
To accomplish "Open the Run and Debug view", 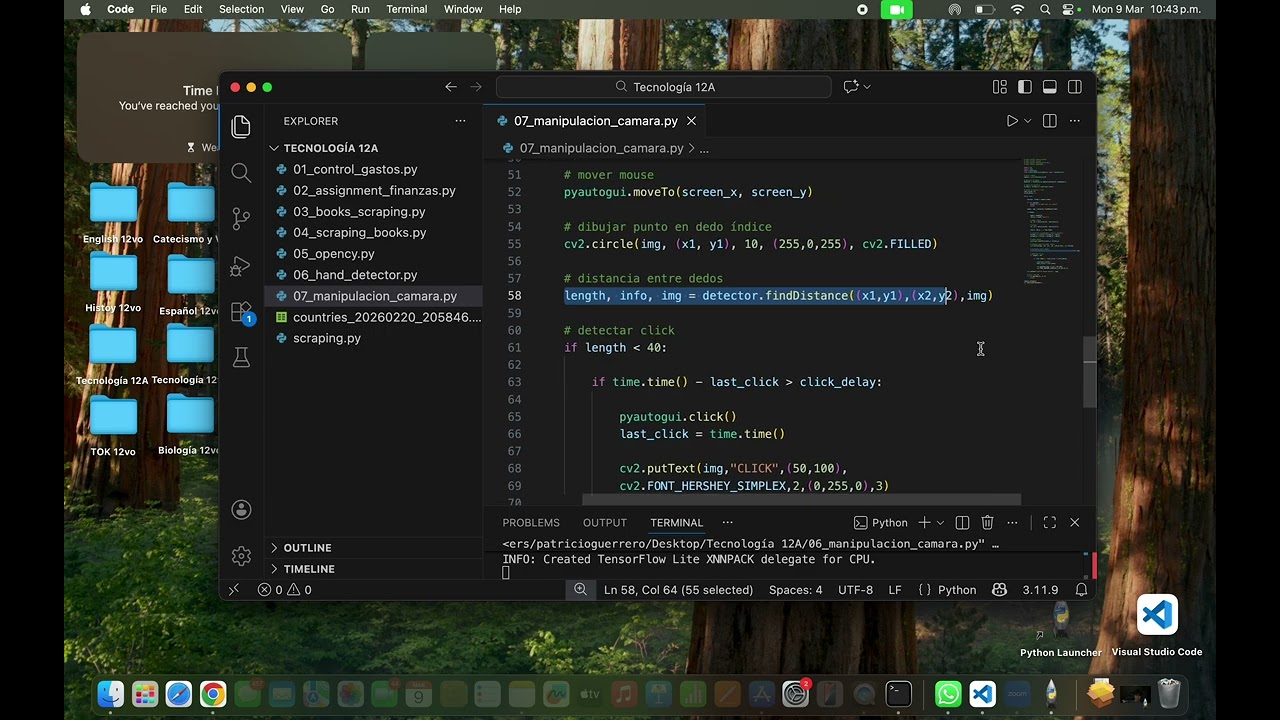I will pos(241,266).
